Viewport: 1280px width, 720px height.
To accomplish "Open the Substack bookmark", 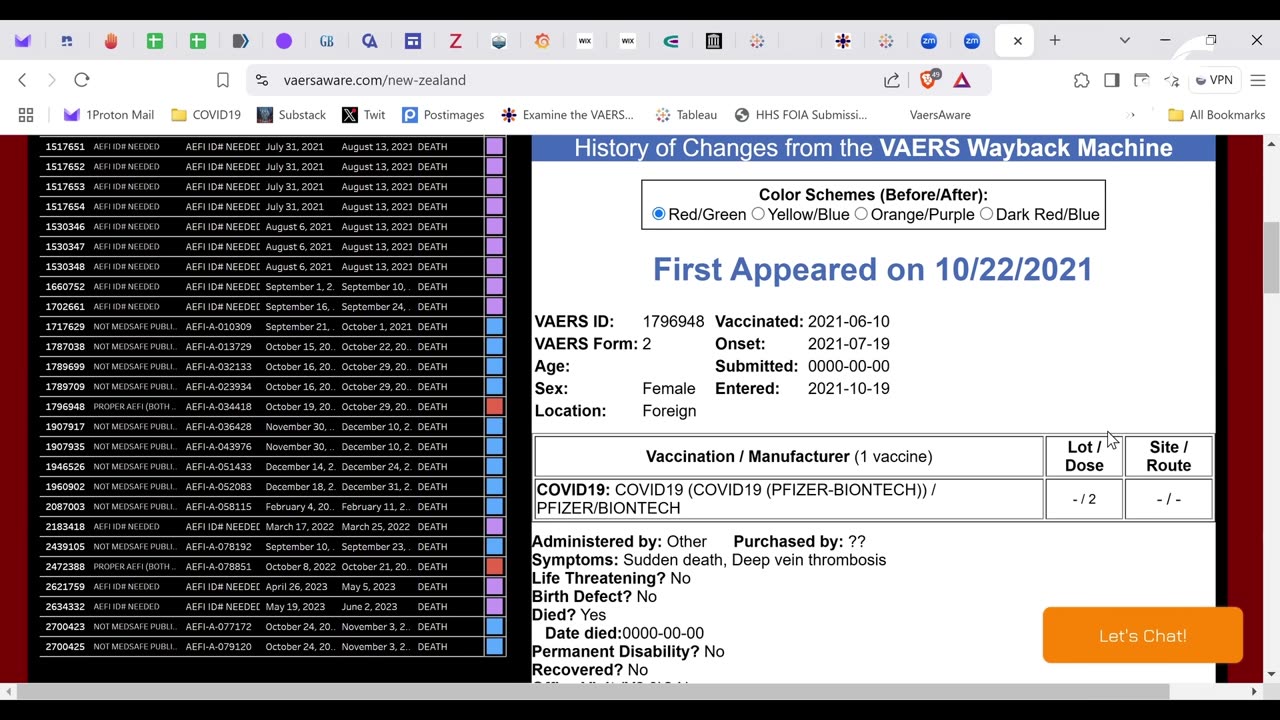I will coord(291,115).
